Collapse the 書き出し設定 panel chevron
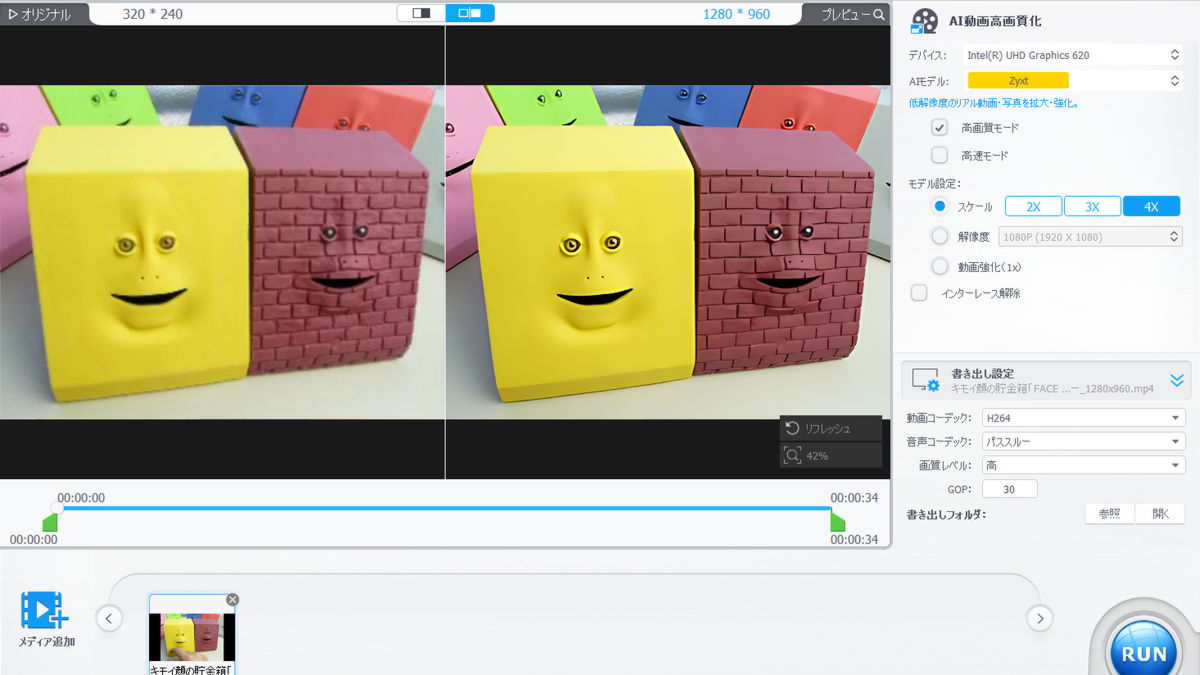Viewport: 1200px width, 675px height. click(1175, 380)
